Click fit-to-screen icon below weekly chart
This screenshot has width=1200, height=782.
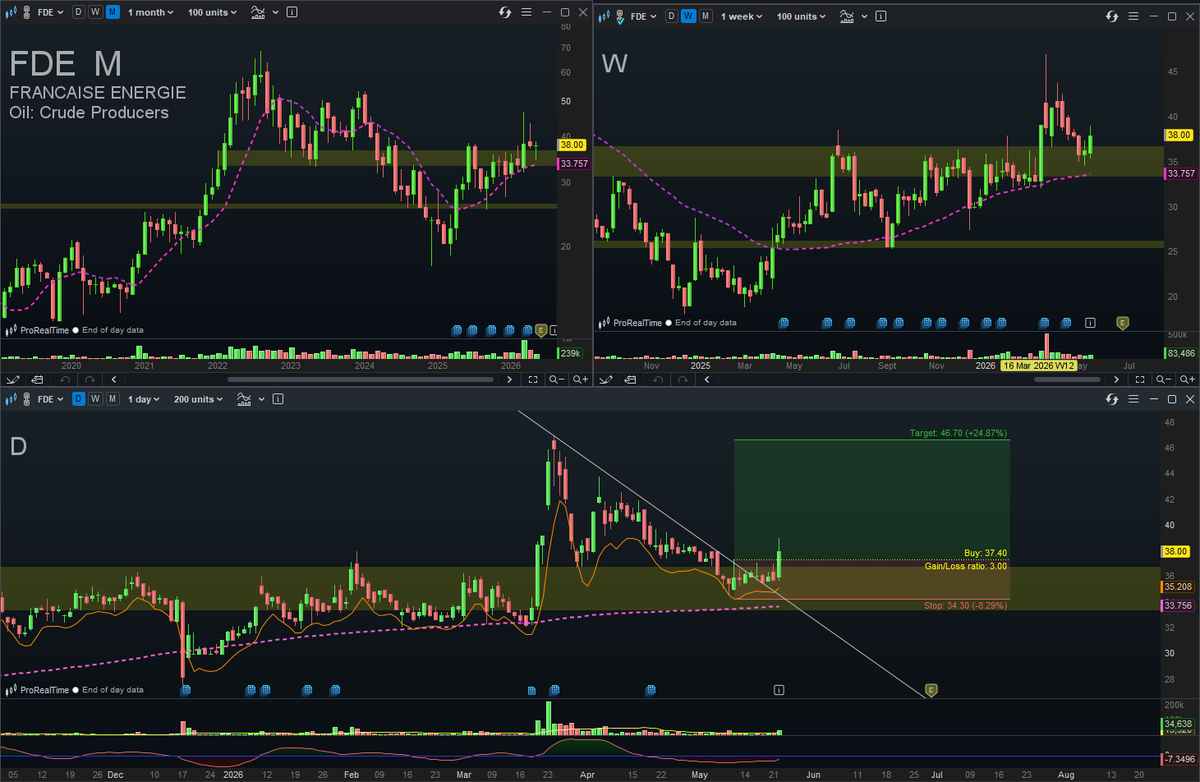[1139, 379]
